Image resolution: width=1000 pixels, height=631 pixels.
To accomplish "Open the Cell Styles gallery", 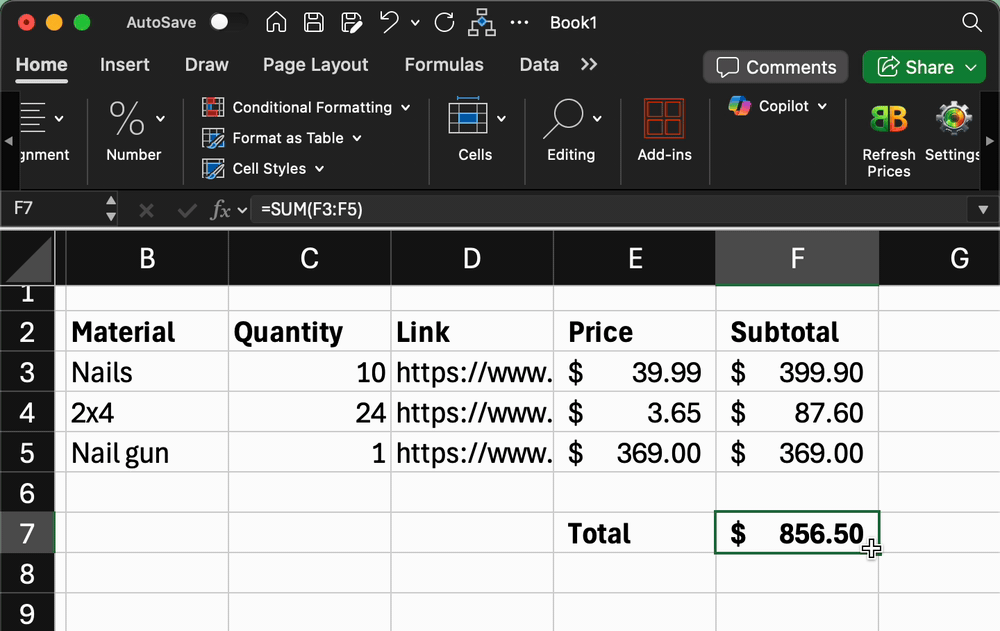I will coord(213,169).
